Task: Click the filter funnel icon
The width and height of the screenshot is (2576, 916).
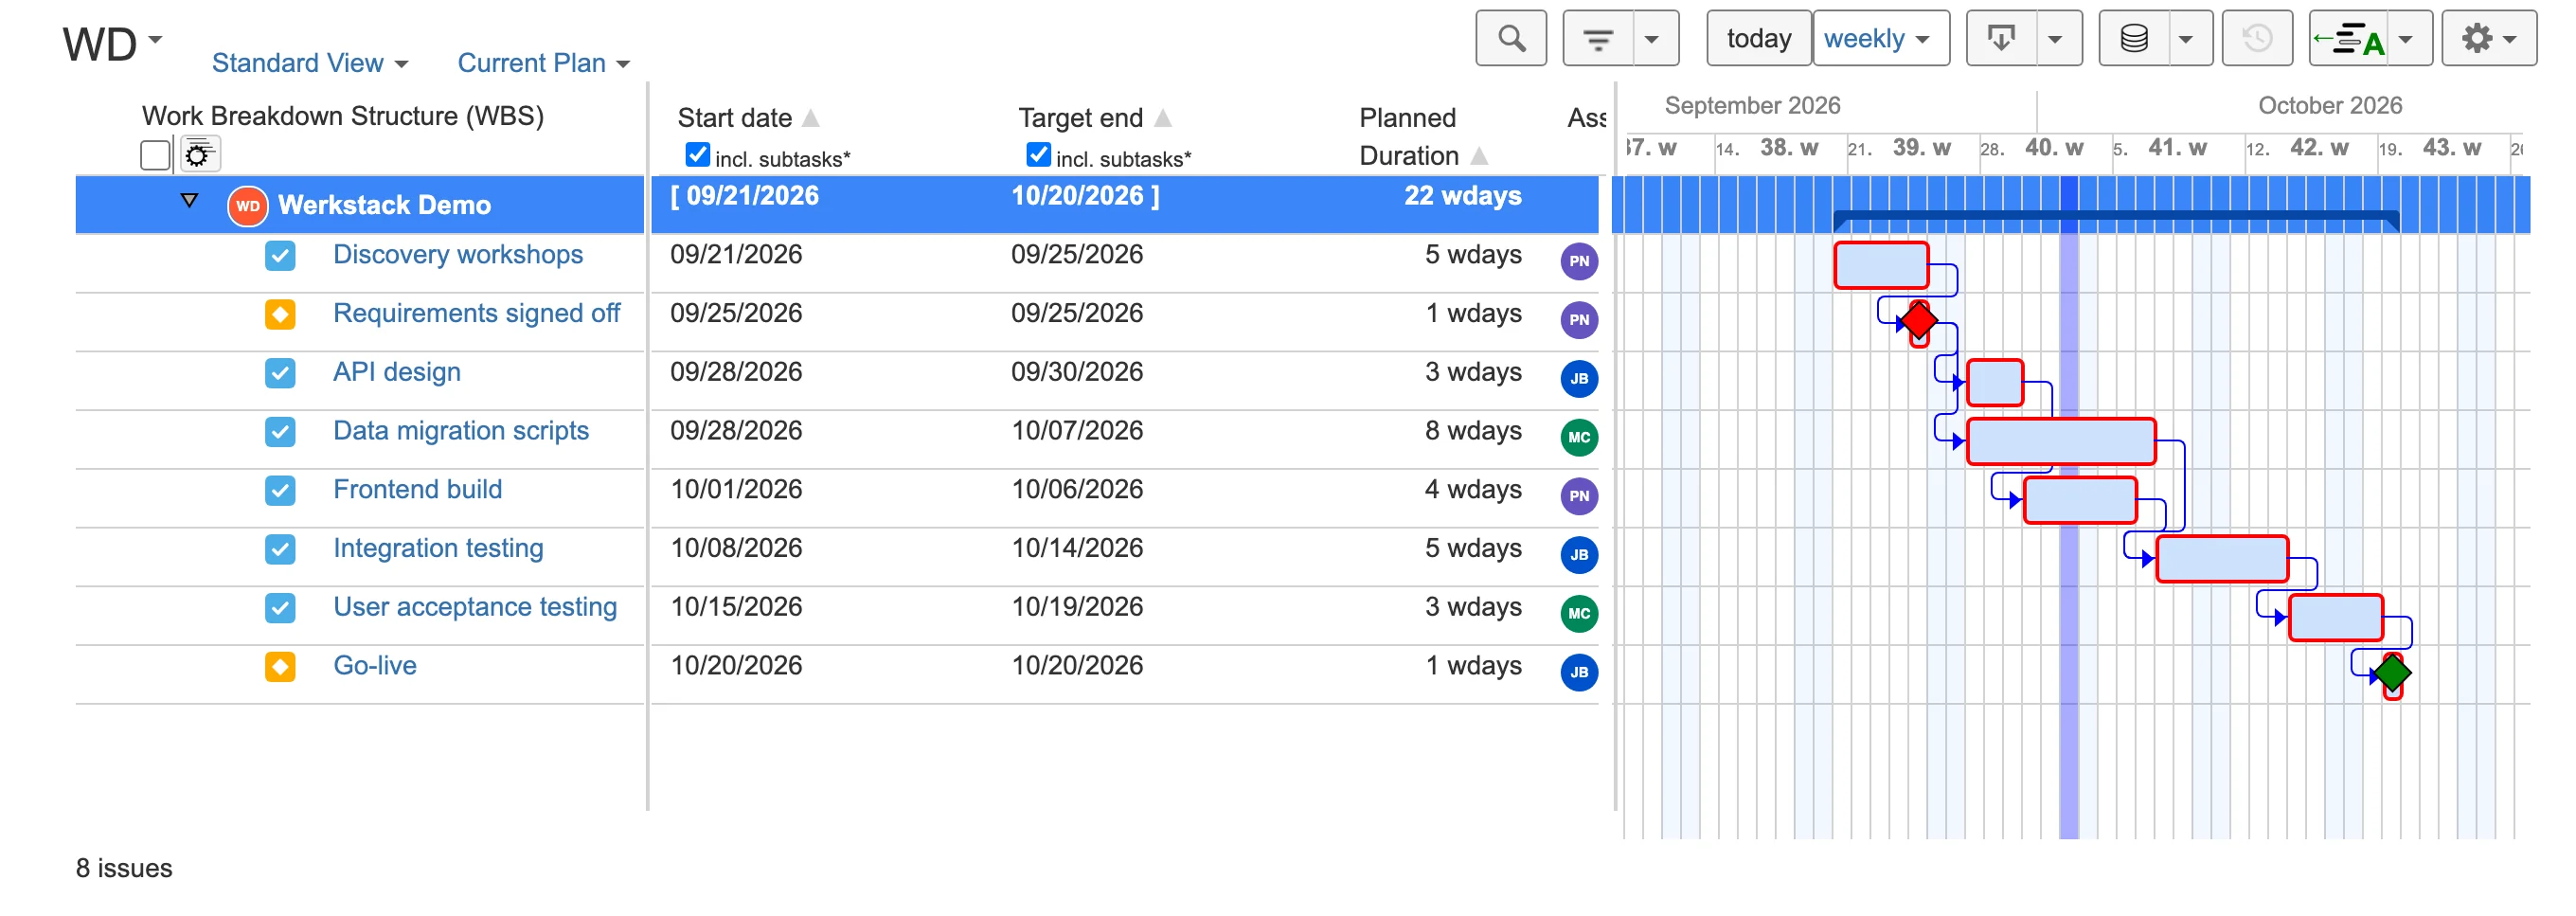Action: [1597, 39]
